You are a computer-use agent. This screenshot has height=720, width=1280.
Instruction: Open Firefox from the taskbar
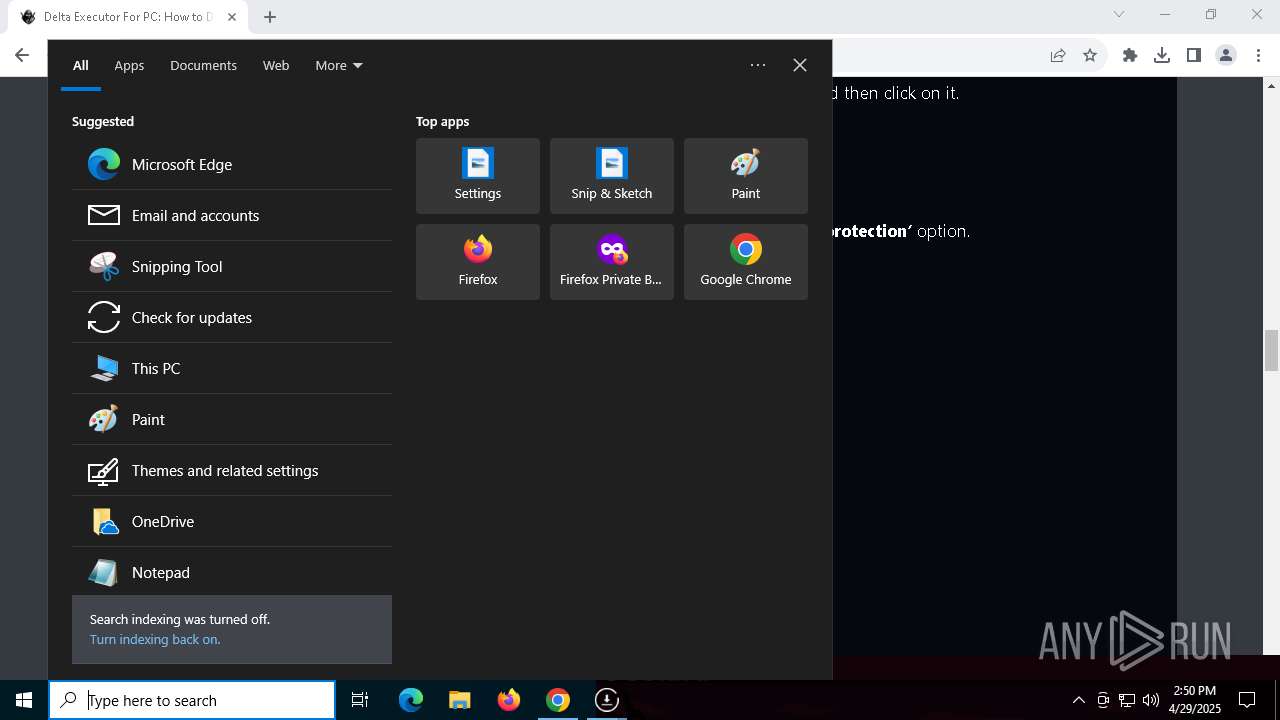pyautogui.click(x=509, y=700)
